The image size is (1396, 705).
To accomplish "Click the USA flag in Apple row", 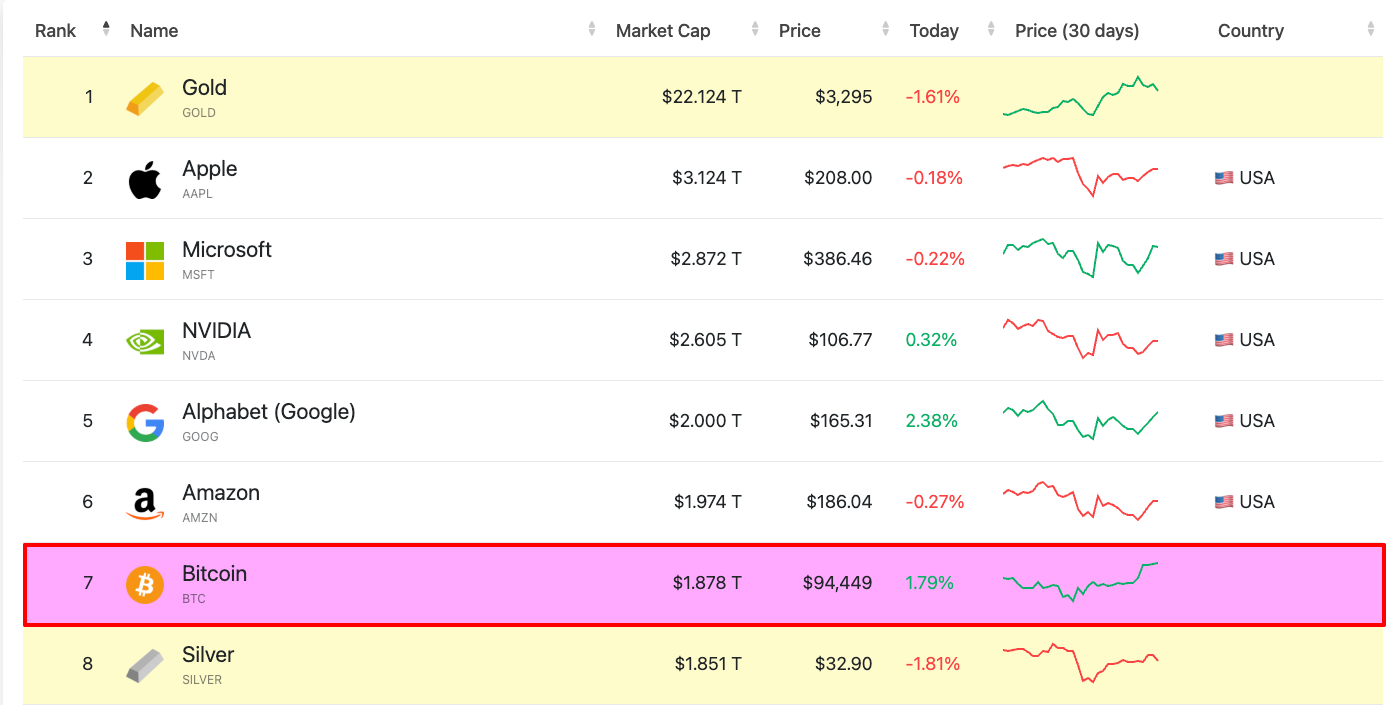I will [x=1224, y=178].
